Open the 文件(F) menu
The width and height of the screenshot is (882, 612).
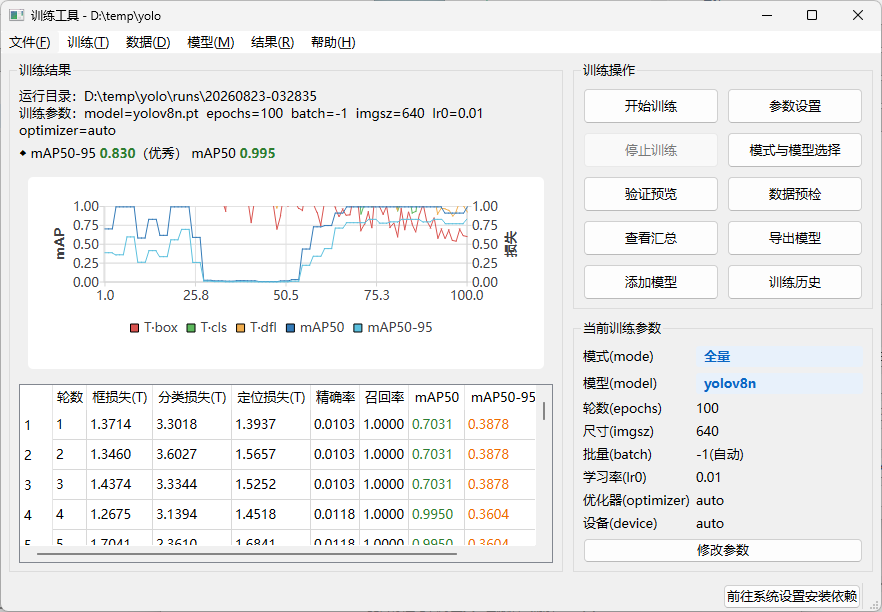[x=30, y=42]
